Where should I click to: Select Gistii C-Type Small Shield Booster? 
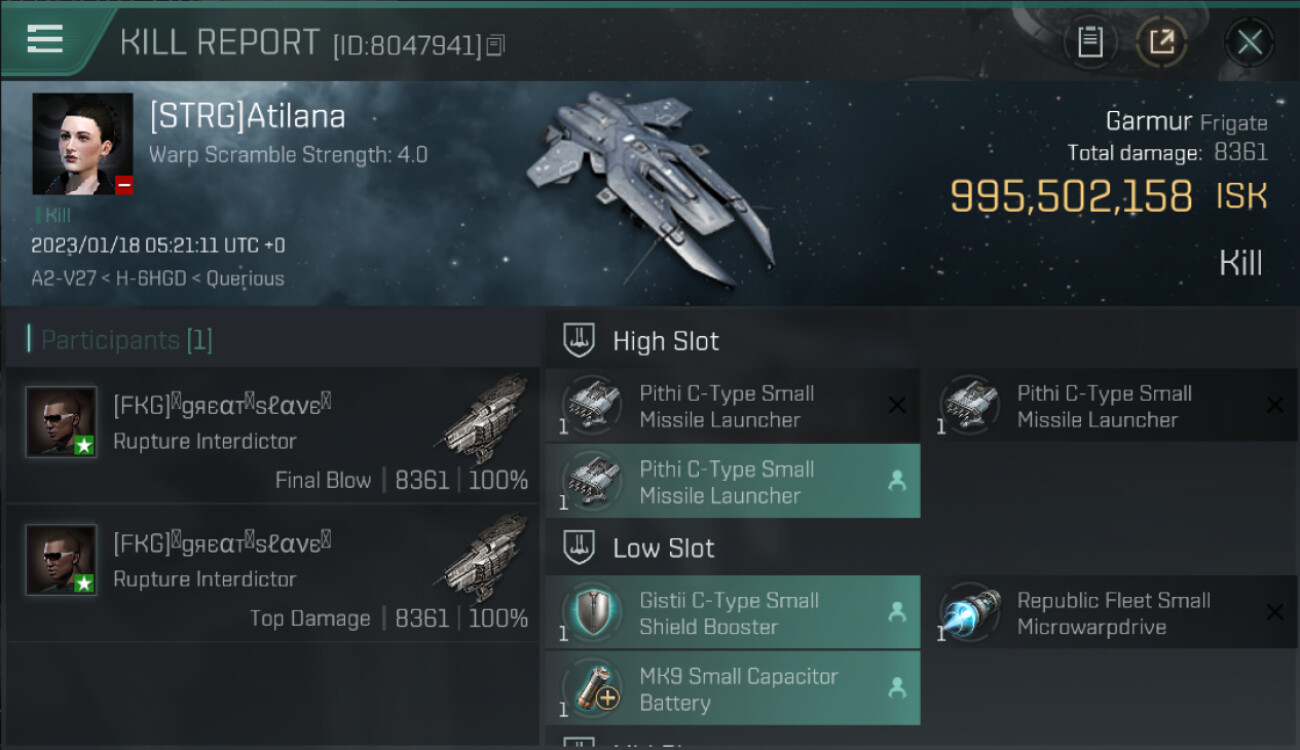[x=733, y=612]
